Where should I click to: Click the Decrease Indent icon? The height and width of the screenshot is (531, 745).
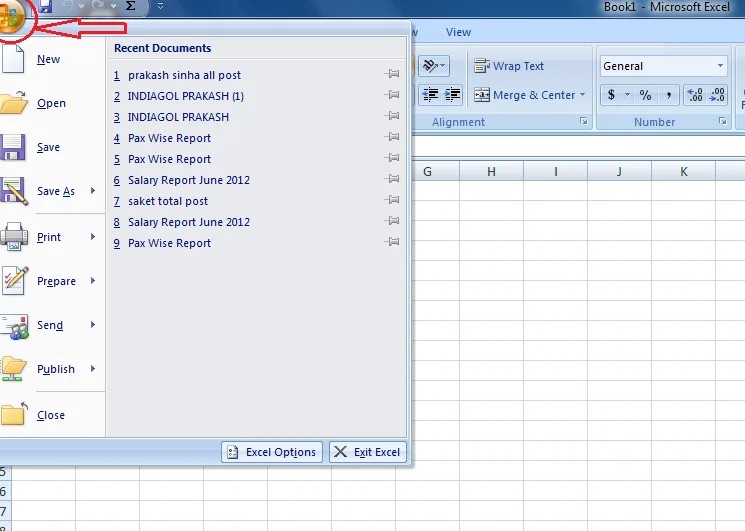pyautogui.click(x=430, y=95)
